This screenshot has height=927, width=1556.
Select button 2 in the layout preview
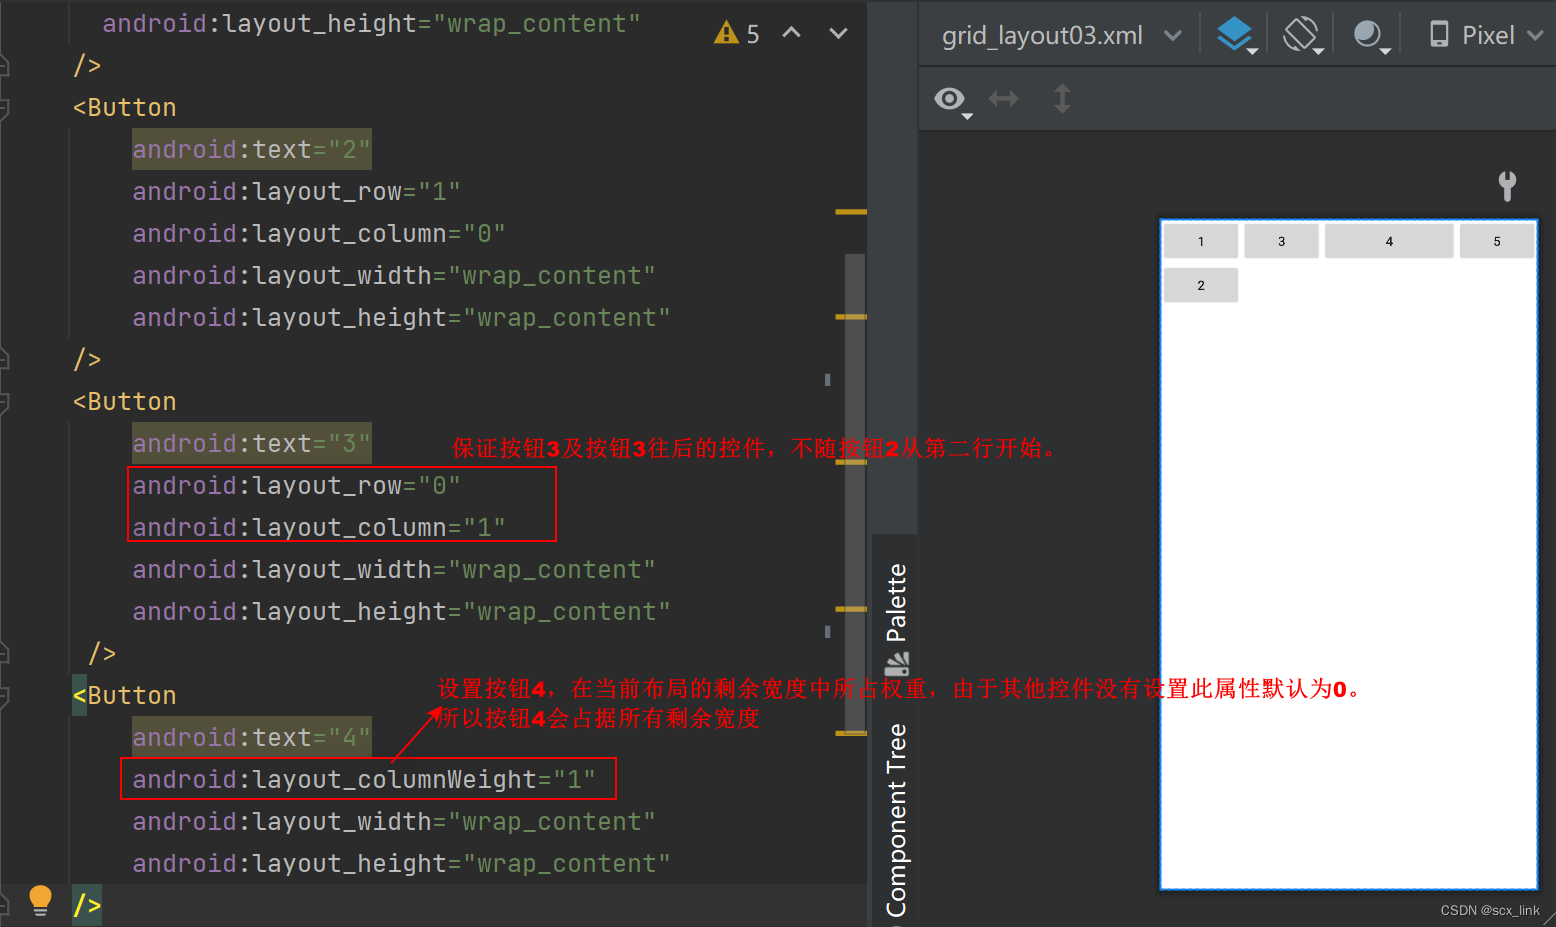1201,285
